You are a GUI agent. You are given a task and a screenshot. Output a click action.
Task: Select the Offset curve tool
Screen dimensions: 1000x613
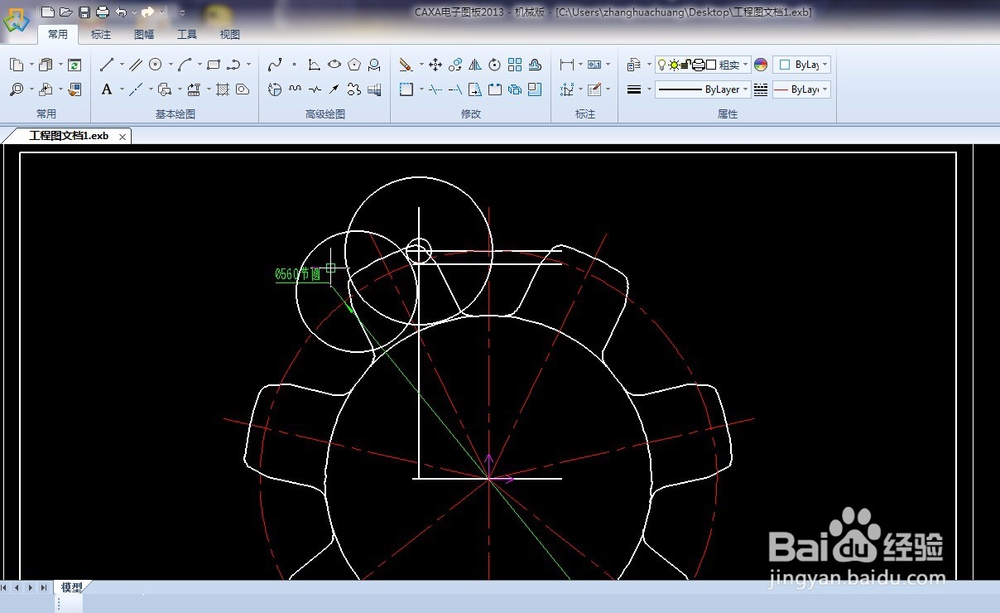[x=534, y=64]
